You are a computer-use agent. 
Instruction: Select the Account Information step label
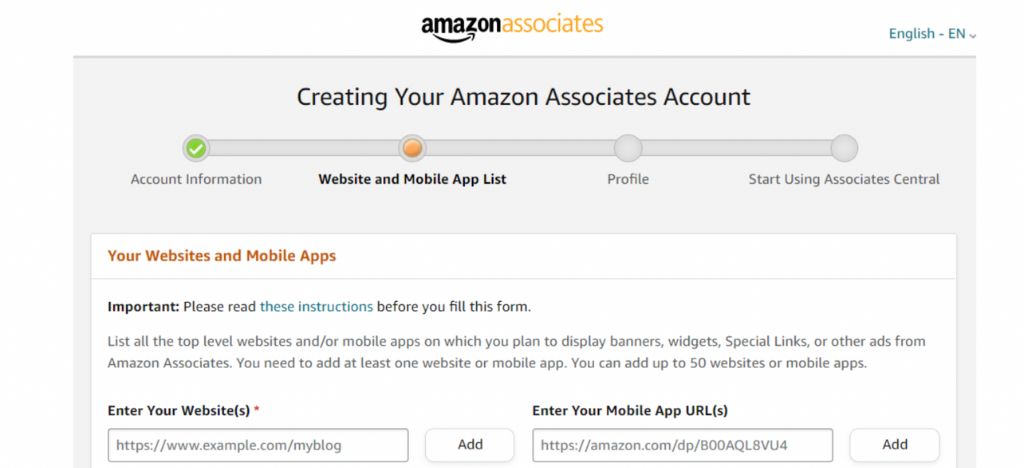[x=196, y=180]
